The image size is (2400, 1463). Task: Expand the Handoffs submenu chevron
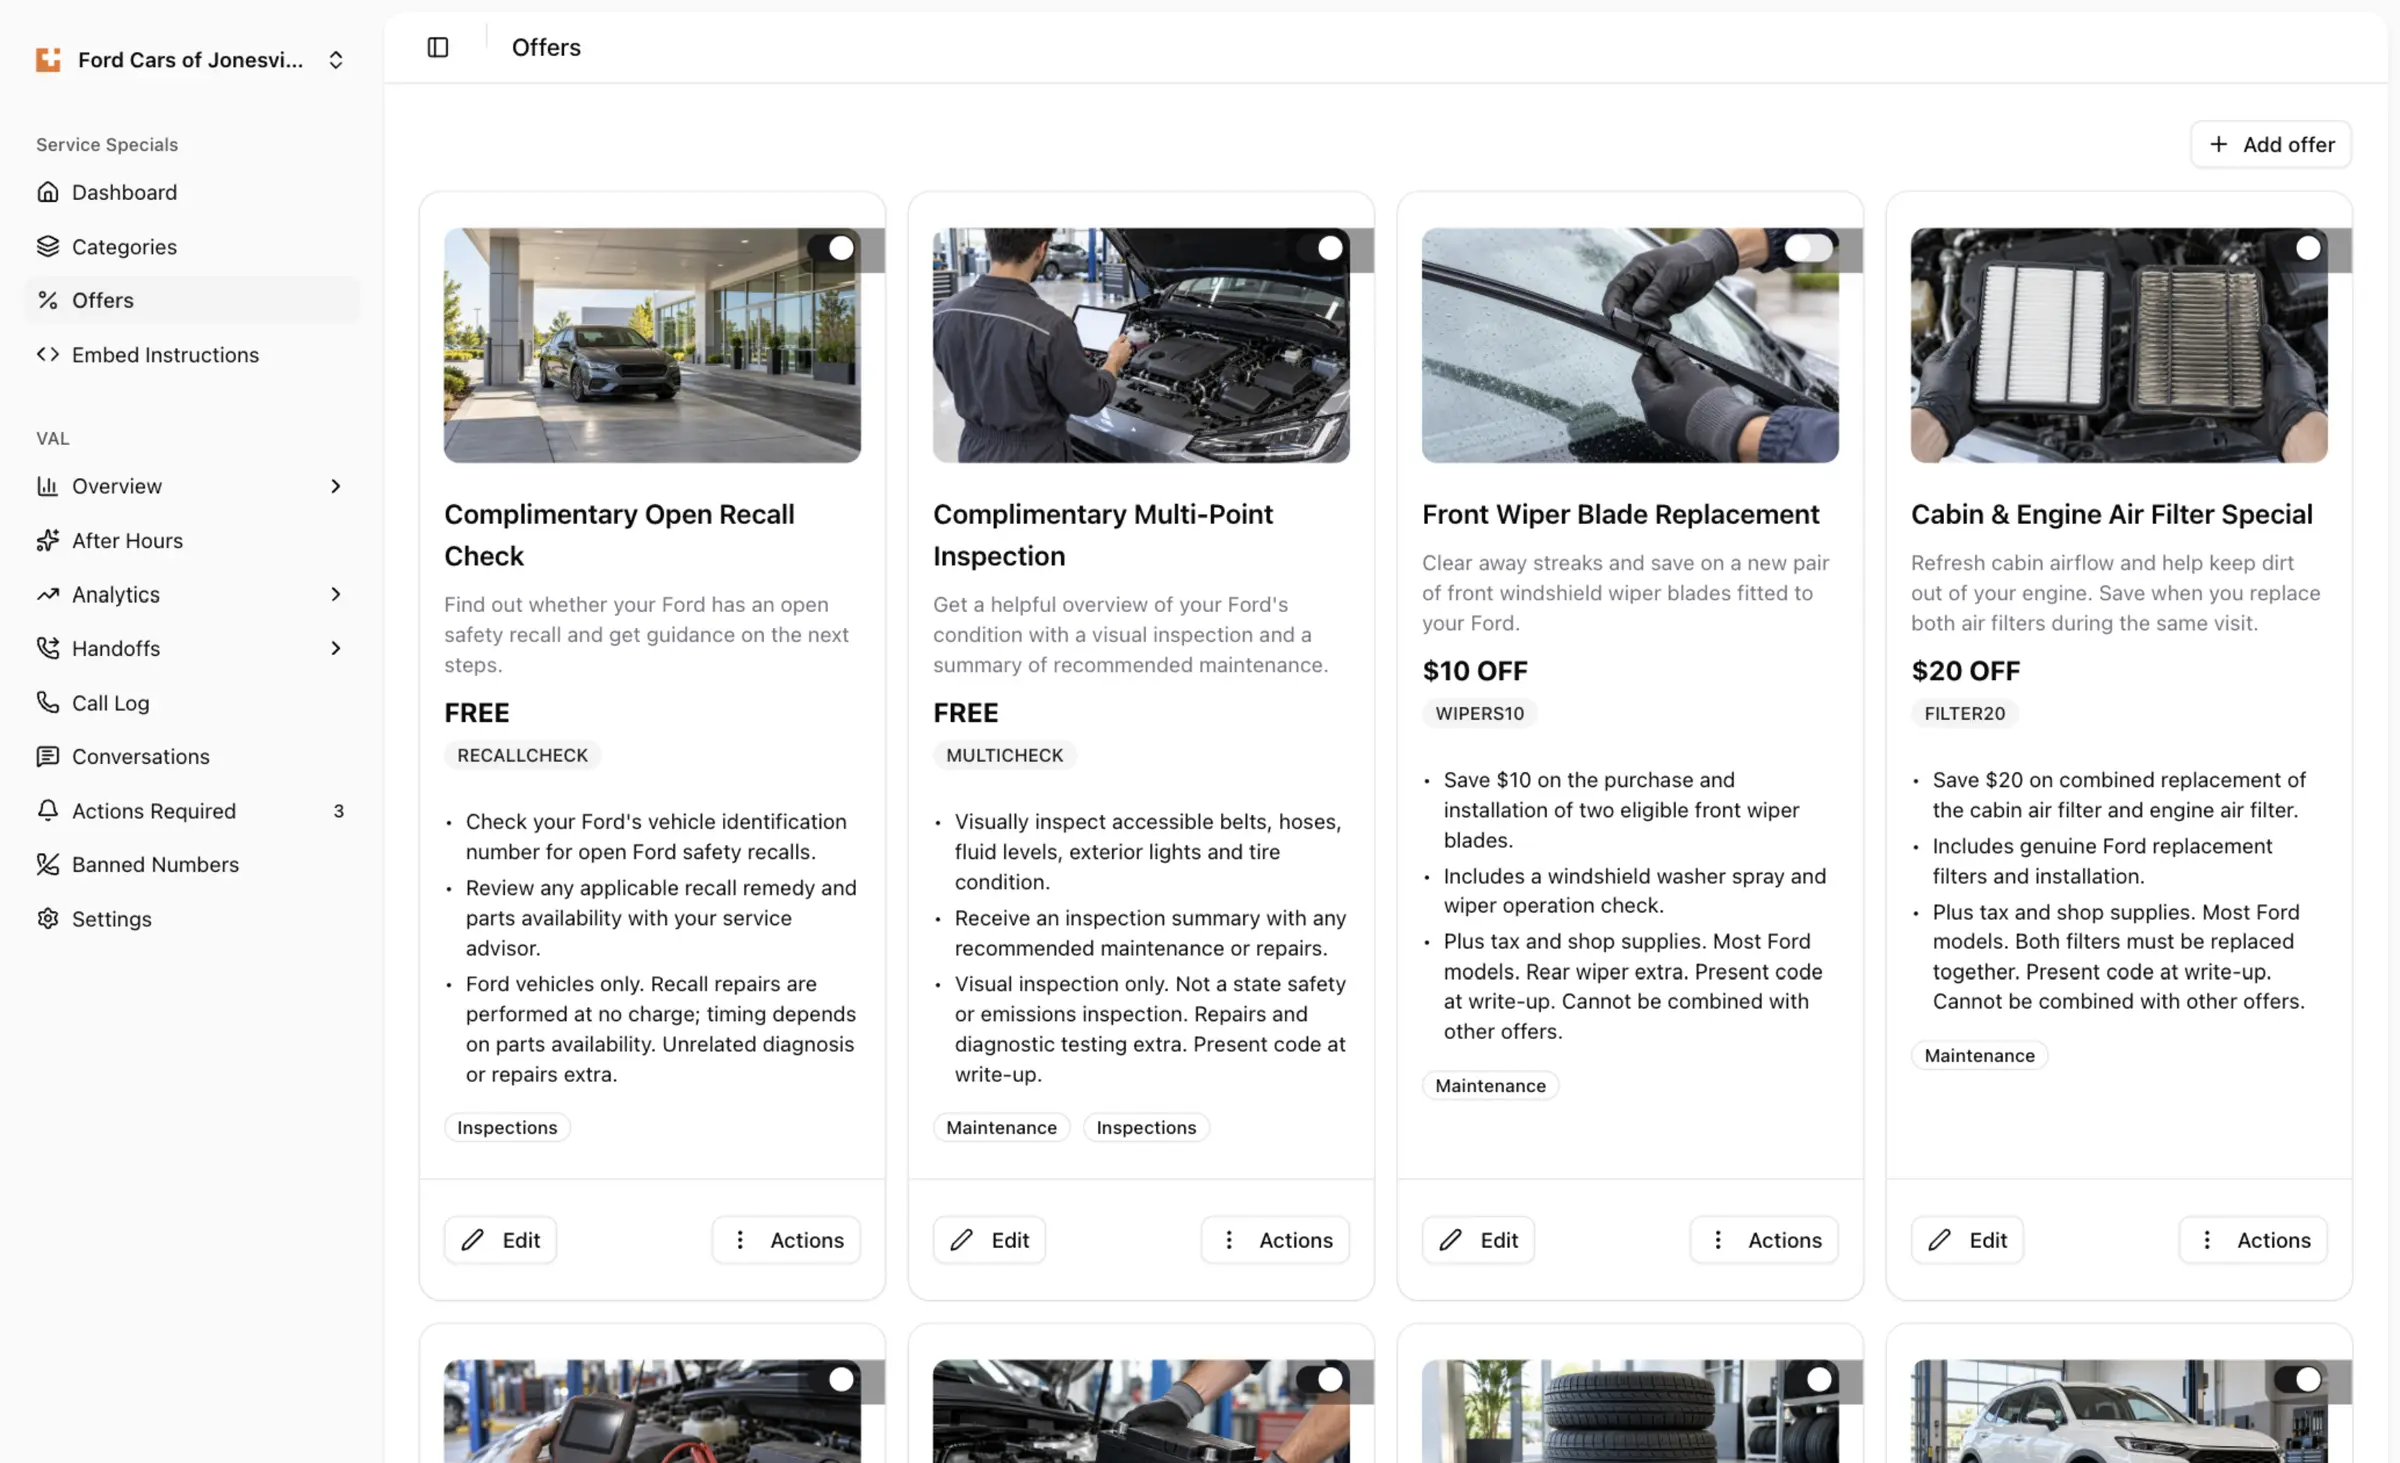336,648
